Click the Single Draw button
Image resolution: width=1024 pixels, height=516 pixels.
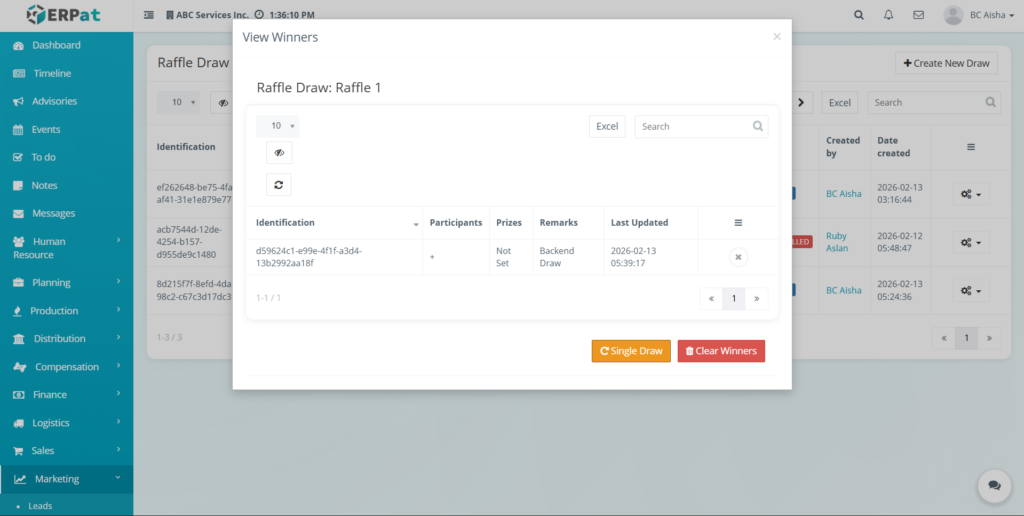[631, 351]
